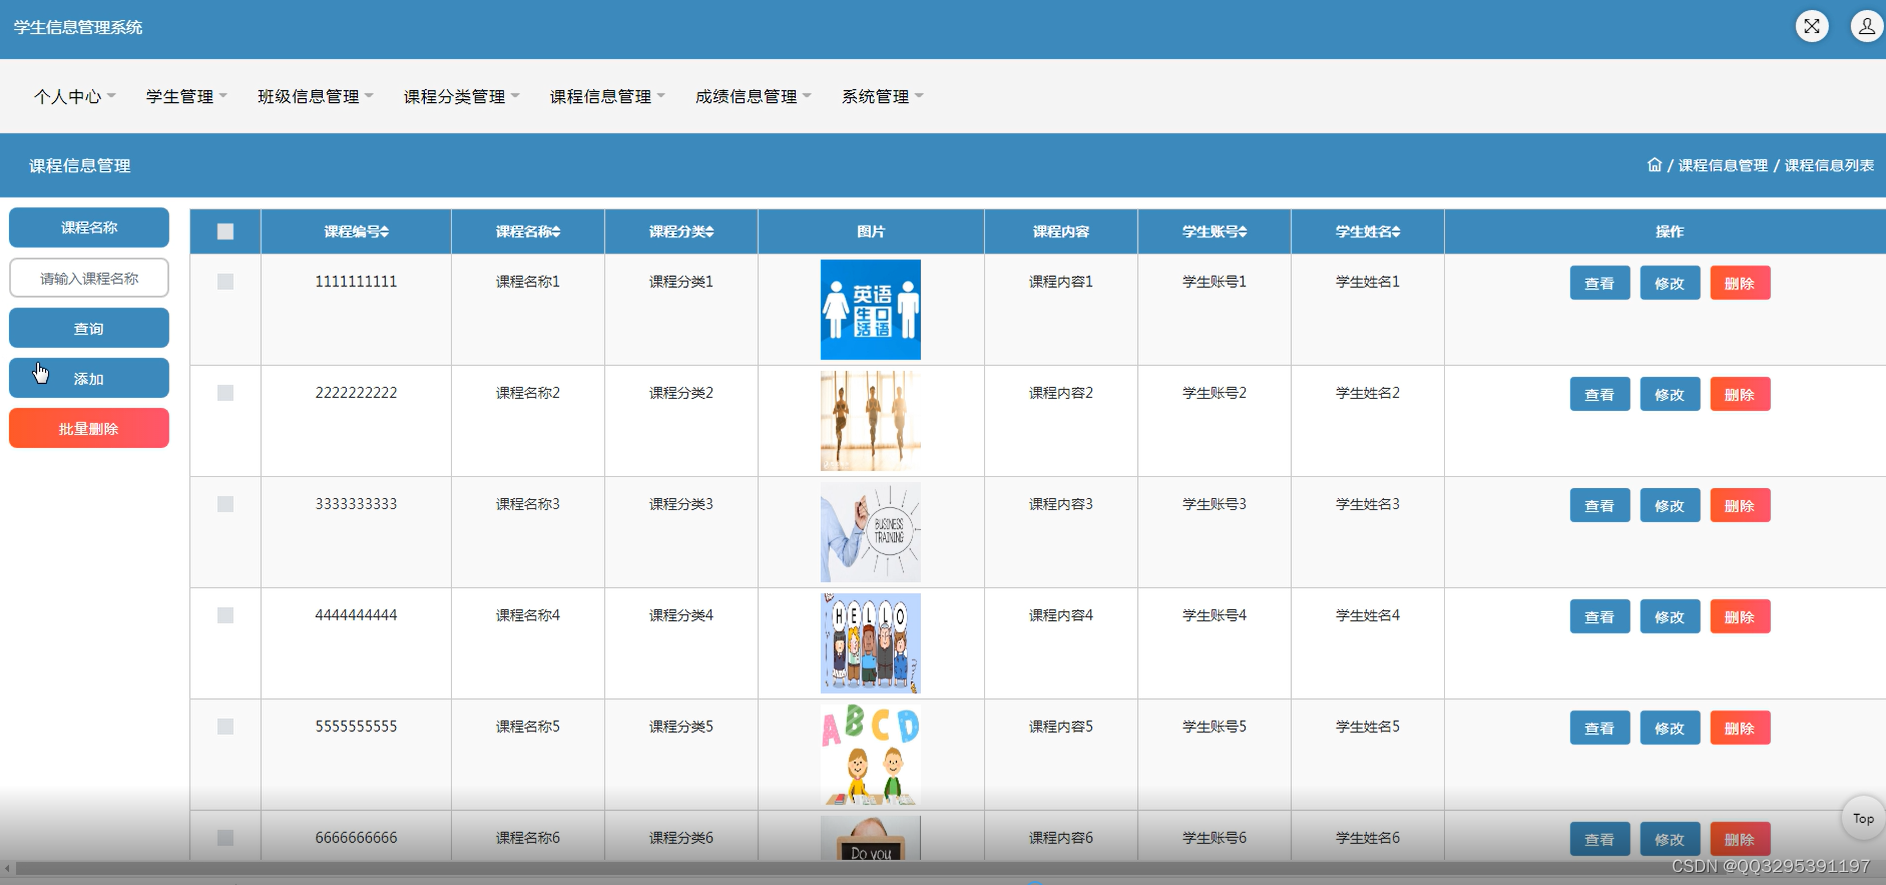Image resolution: width=1886 pixels, height=885 pixels.
Task: Click the Top back-to-top button
Action: tap(1863, 818)
